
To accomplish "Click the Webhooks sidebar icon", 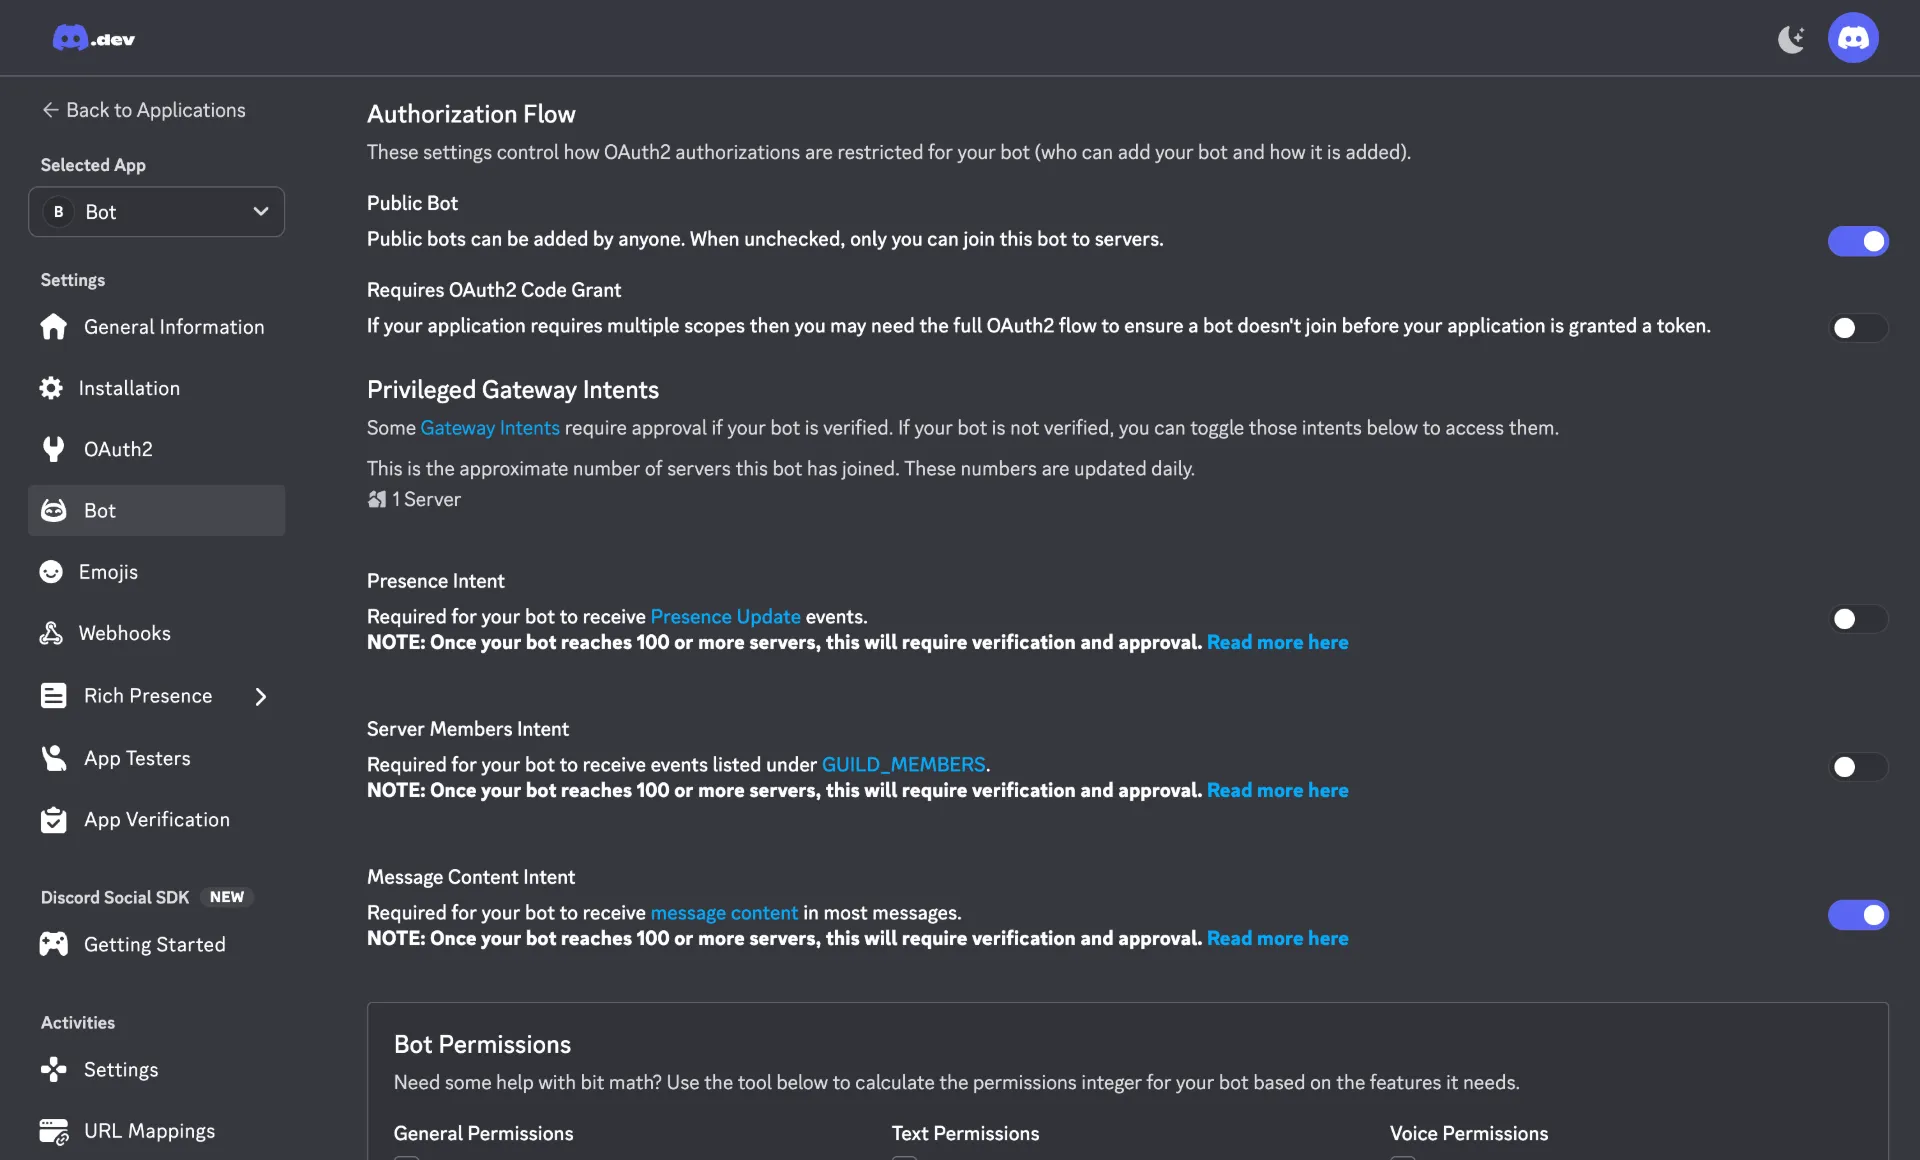I will [x=51, y=633].
